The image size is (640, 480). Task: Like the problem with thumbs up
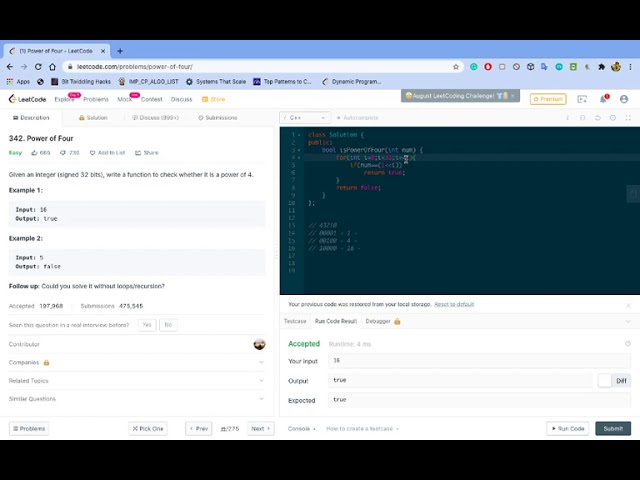40,153
